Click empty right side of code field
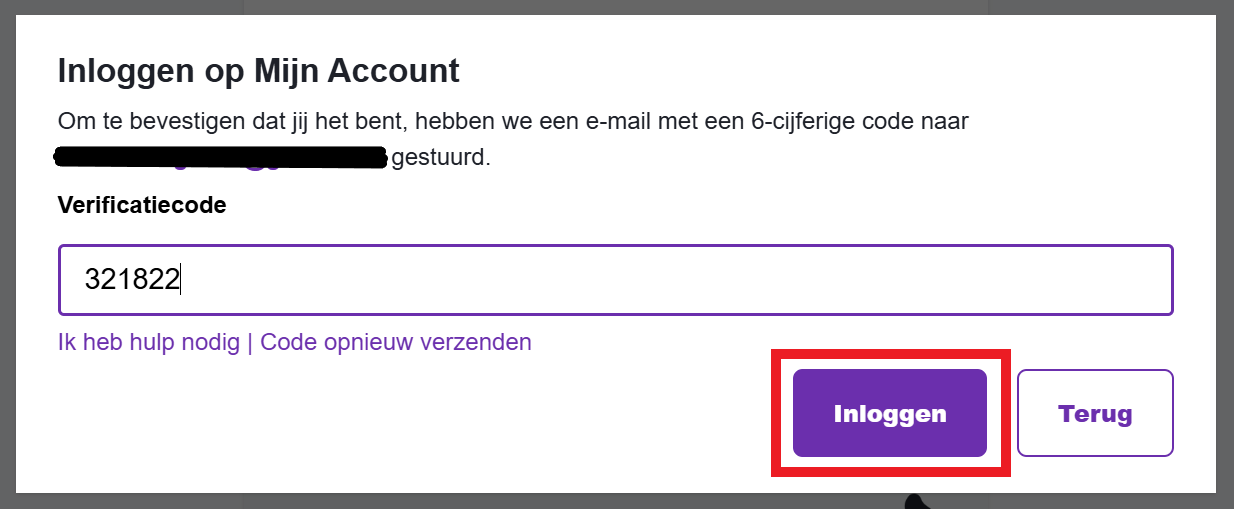 900,280
